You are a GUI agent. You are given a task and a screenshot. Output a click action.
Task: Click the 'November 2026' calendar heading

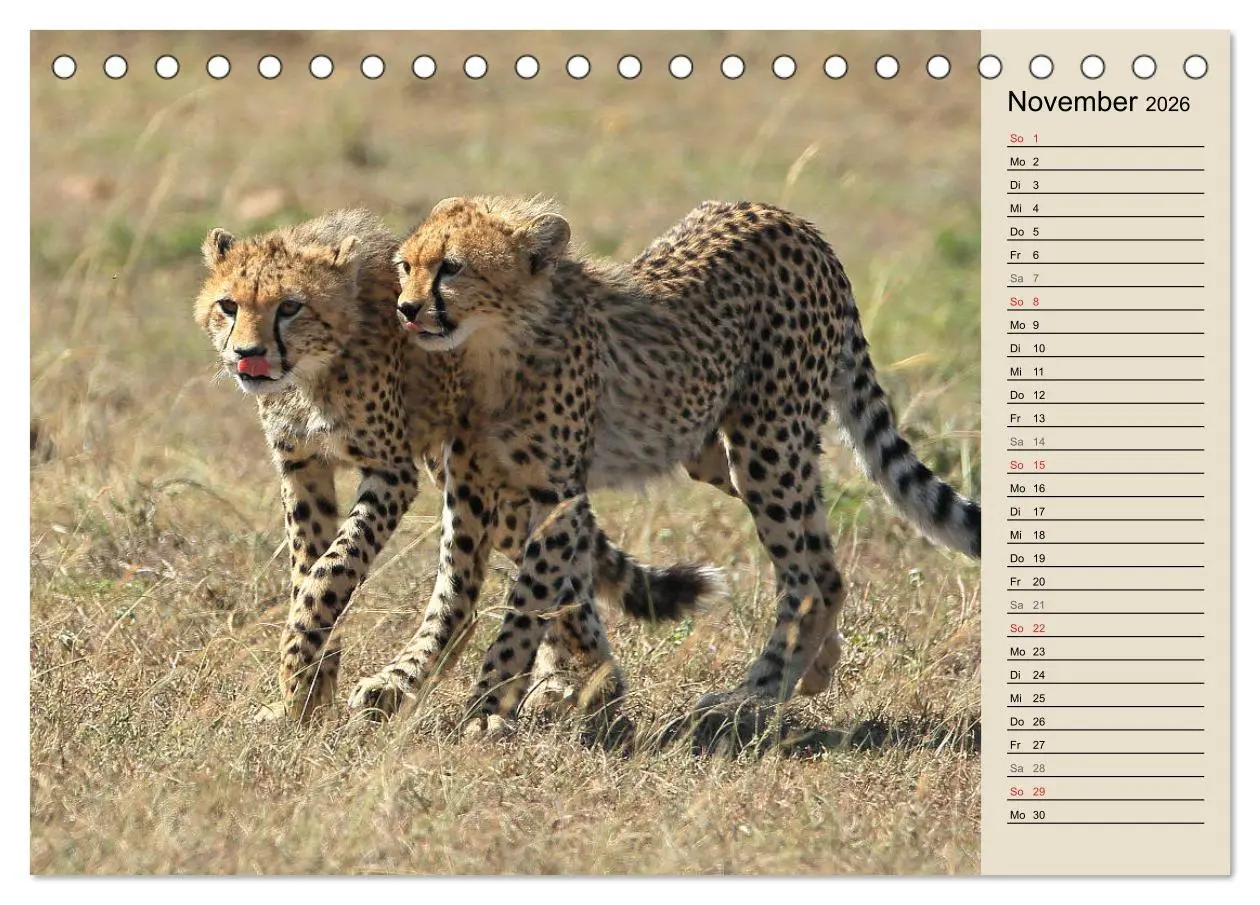[x=1098, y=102]
